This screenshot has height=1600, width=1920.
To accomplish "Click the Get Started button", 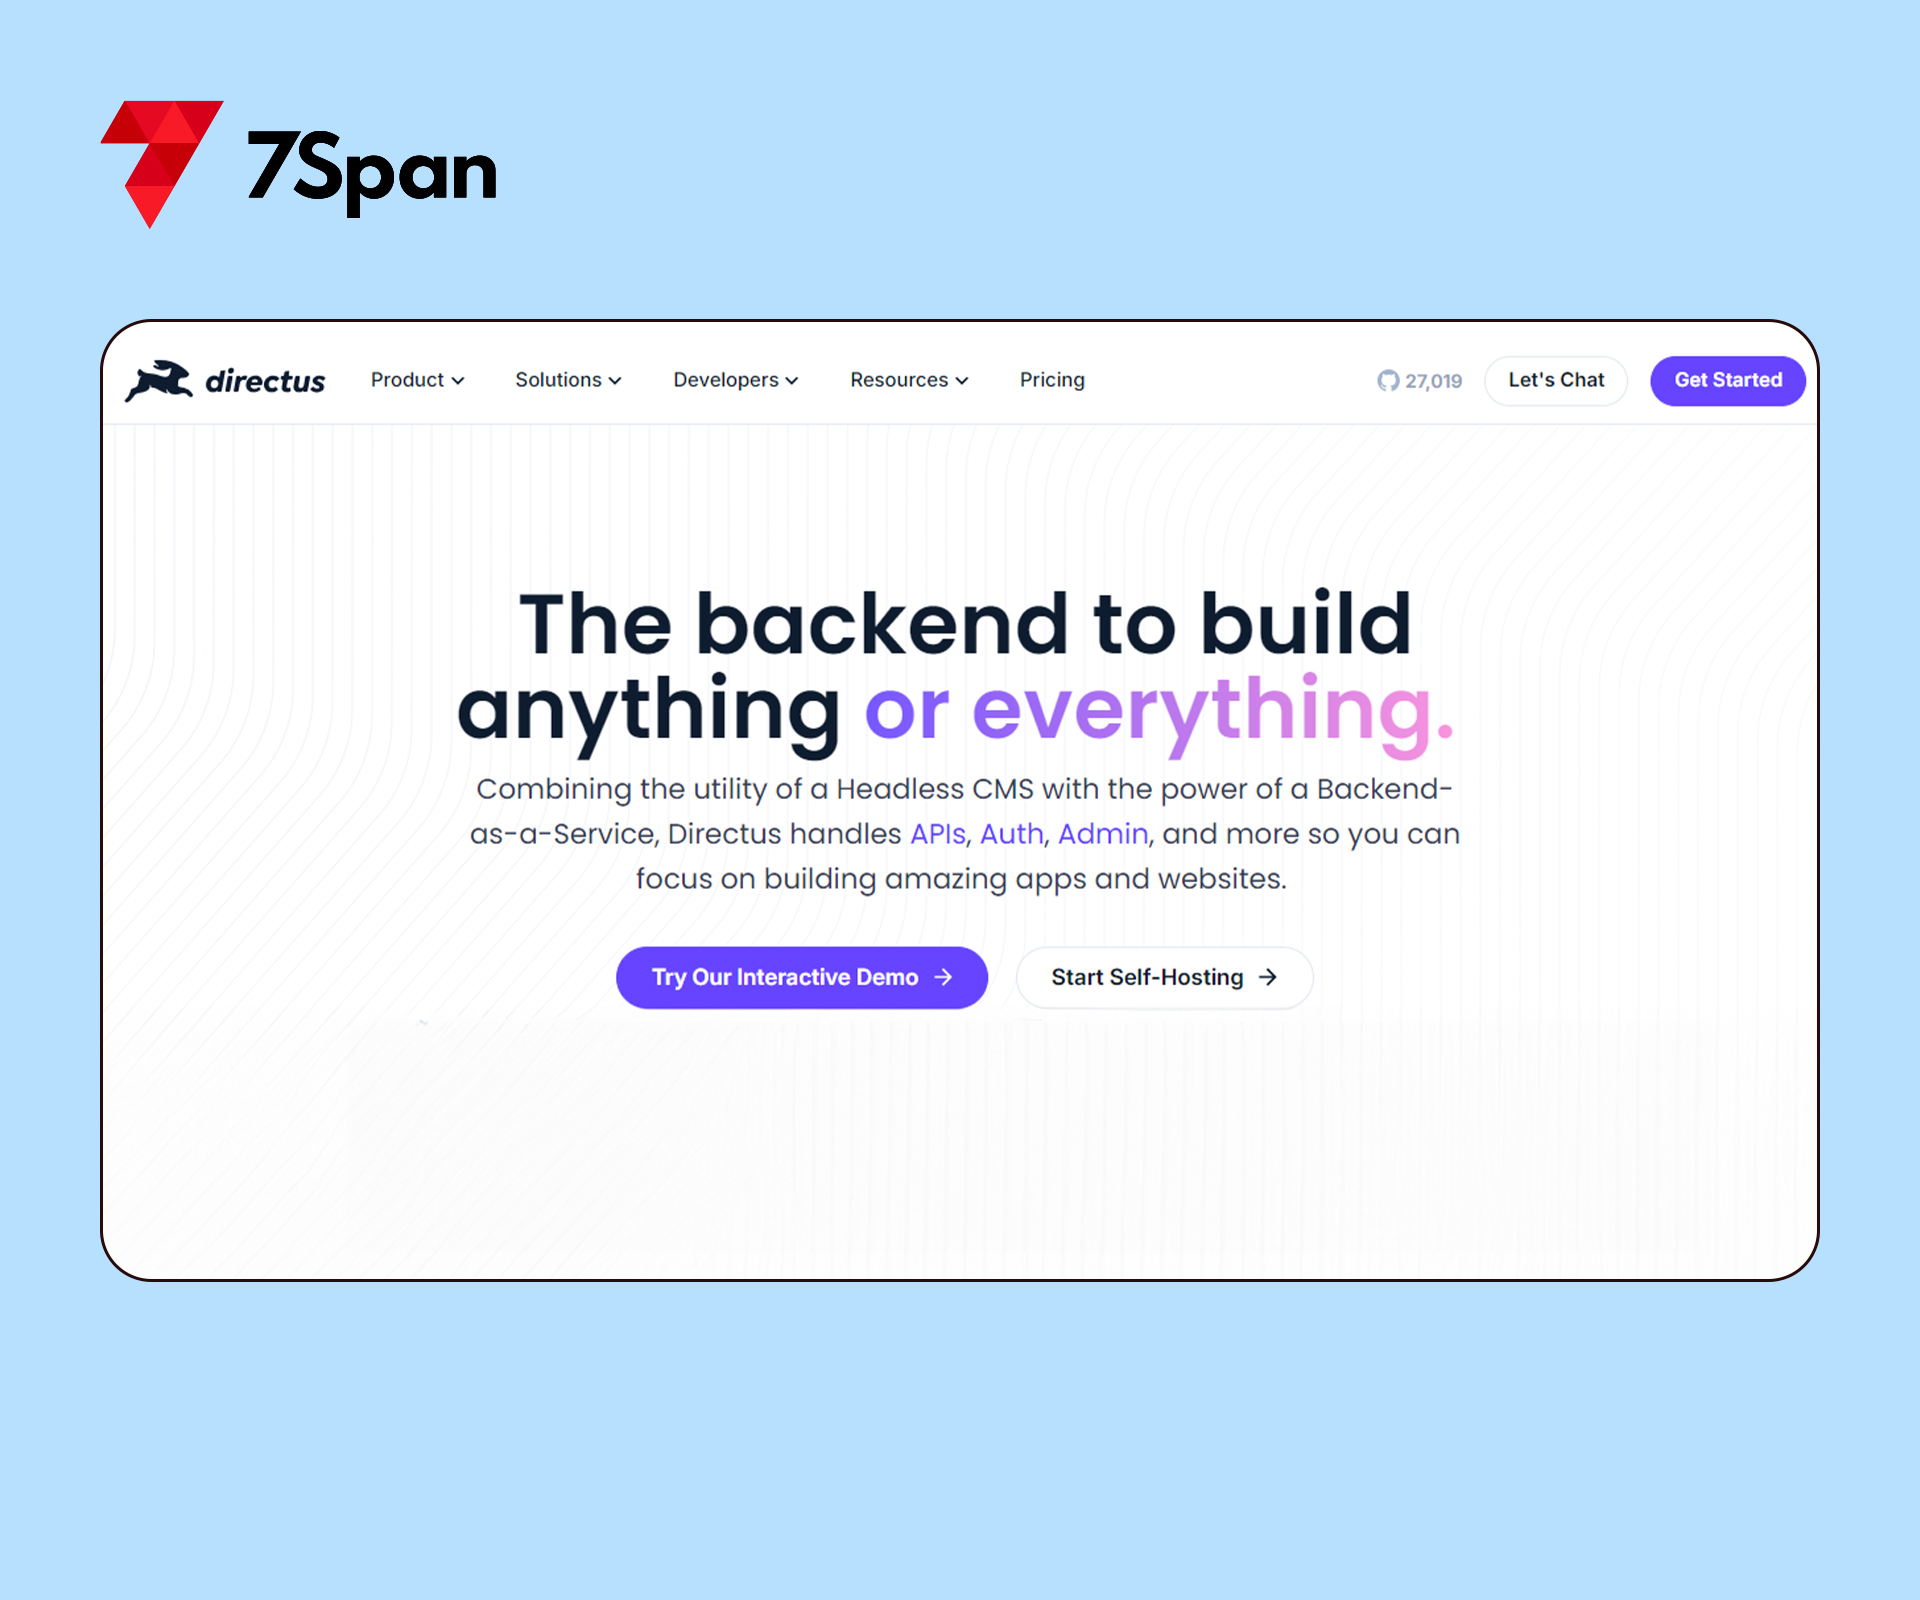I will pyautogui.click(x=1727, y=378).
